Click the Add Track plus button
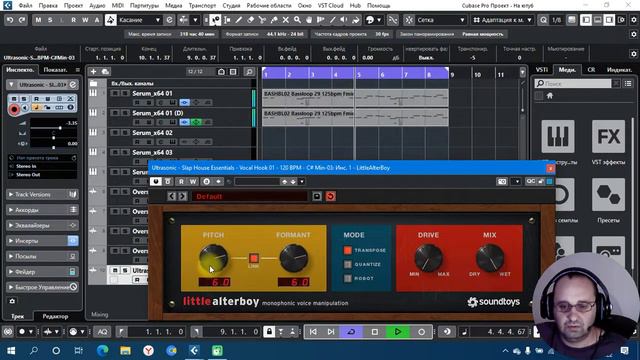This screenshot has height=360, width=640. point(93,71)
